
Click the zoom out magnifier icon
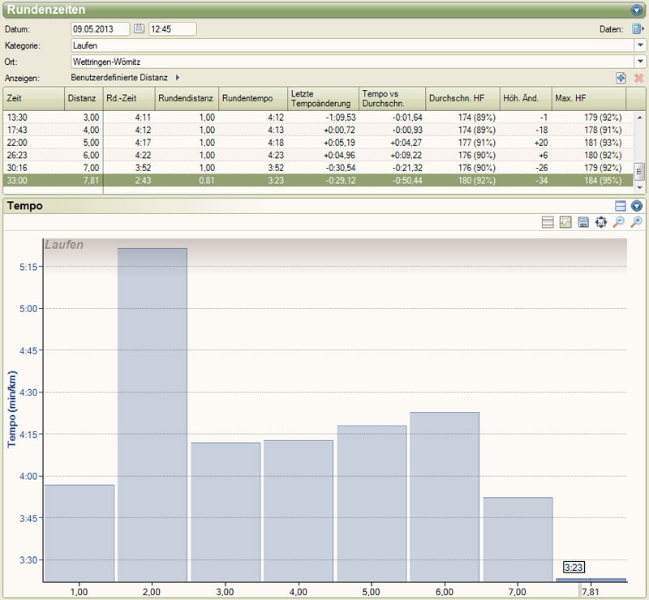[618, 222]
